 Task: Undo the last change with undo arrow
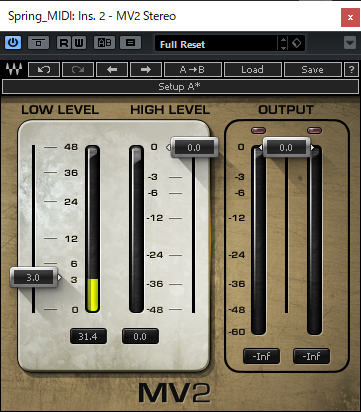tap(44, 70)
